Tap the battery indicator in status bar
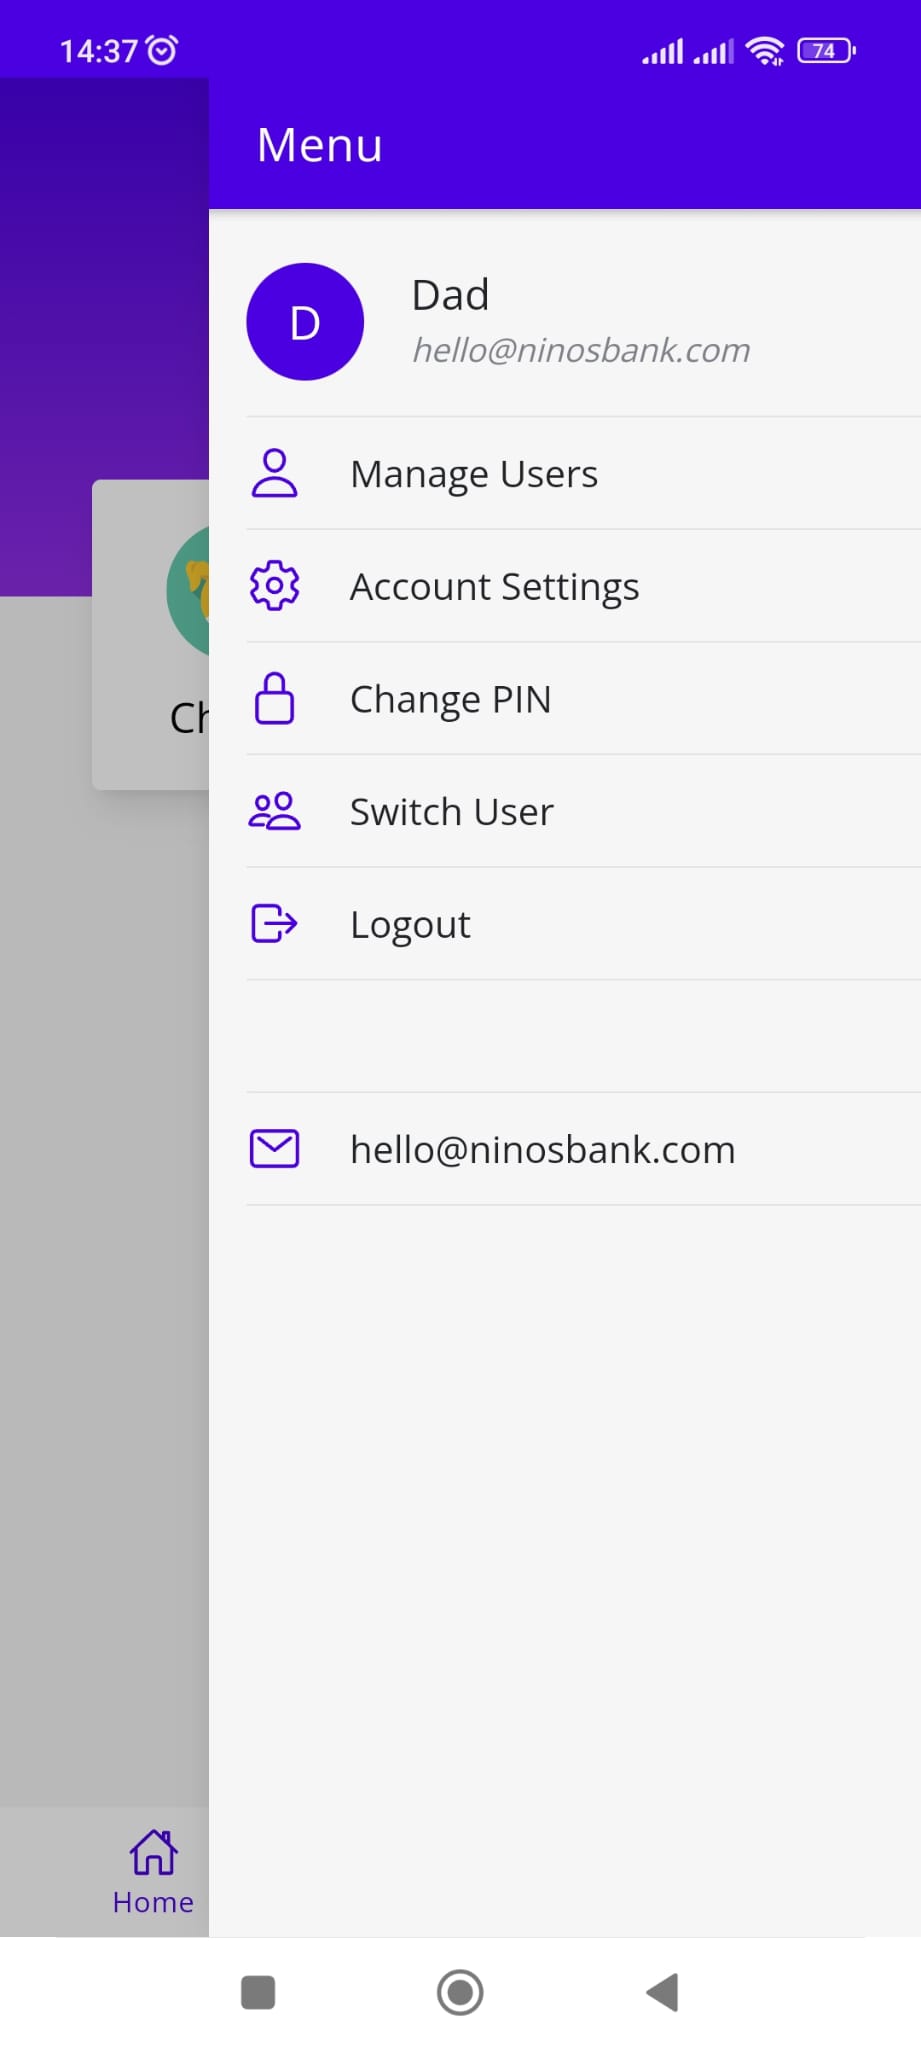The width and height of the screenshot is (921, 2048). point(826,51)
